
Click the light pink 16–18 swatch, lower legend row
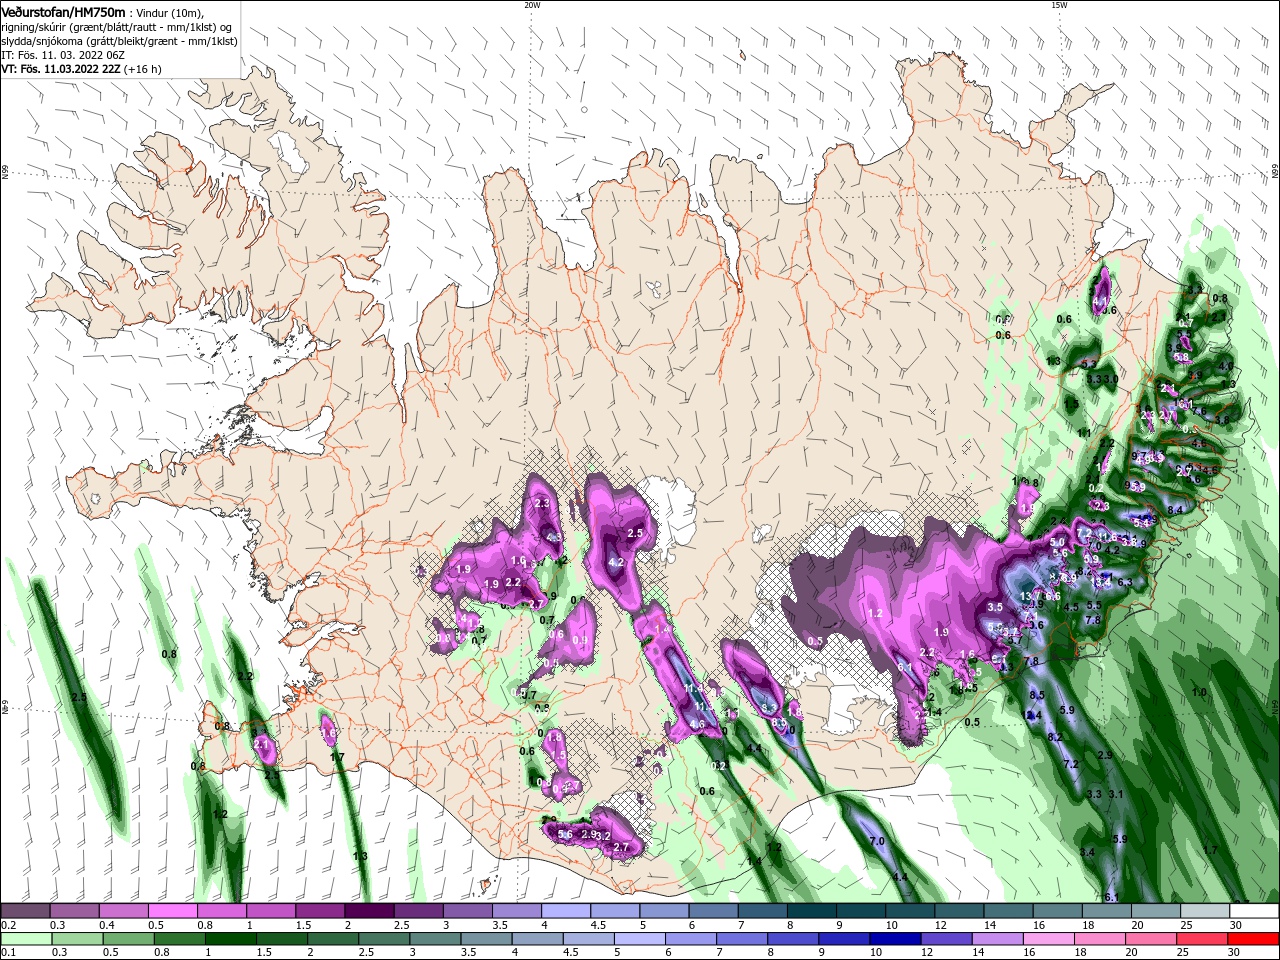pyautogui.click(x=1049, y=939)
